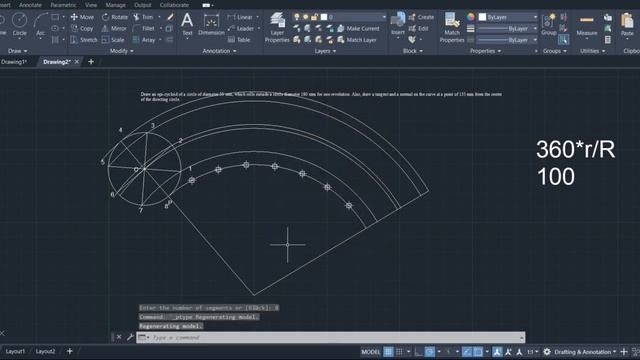640x360 pixels.
Task: Toggle MODEL space button
Action: coord(371,352)
